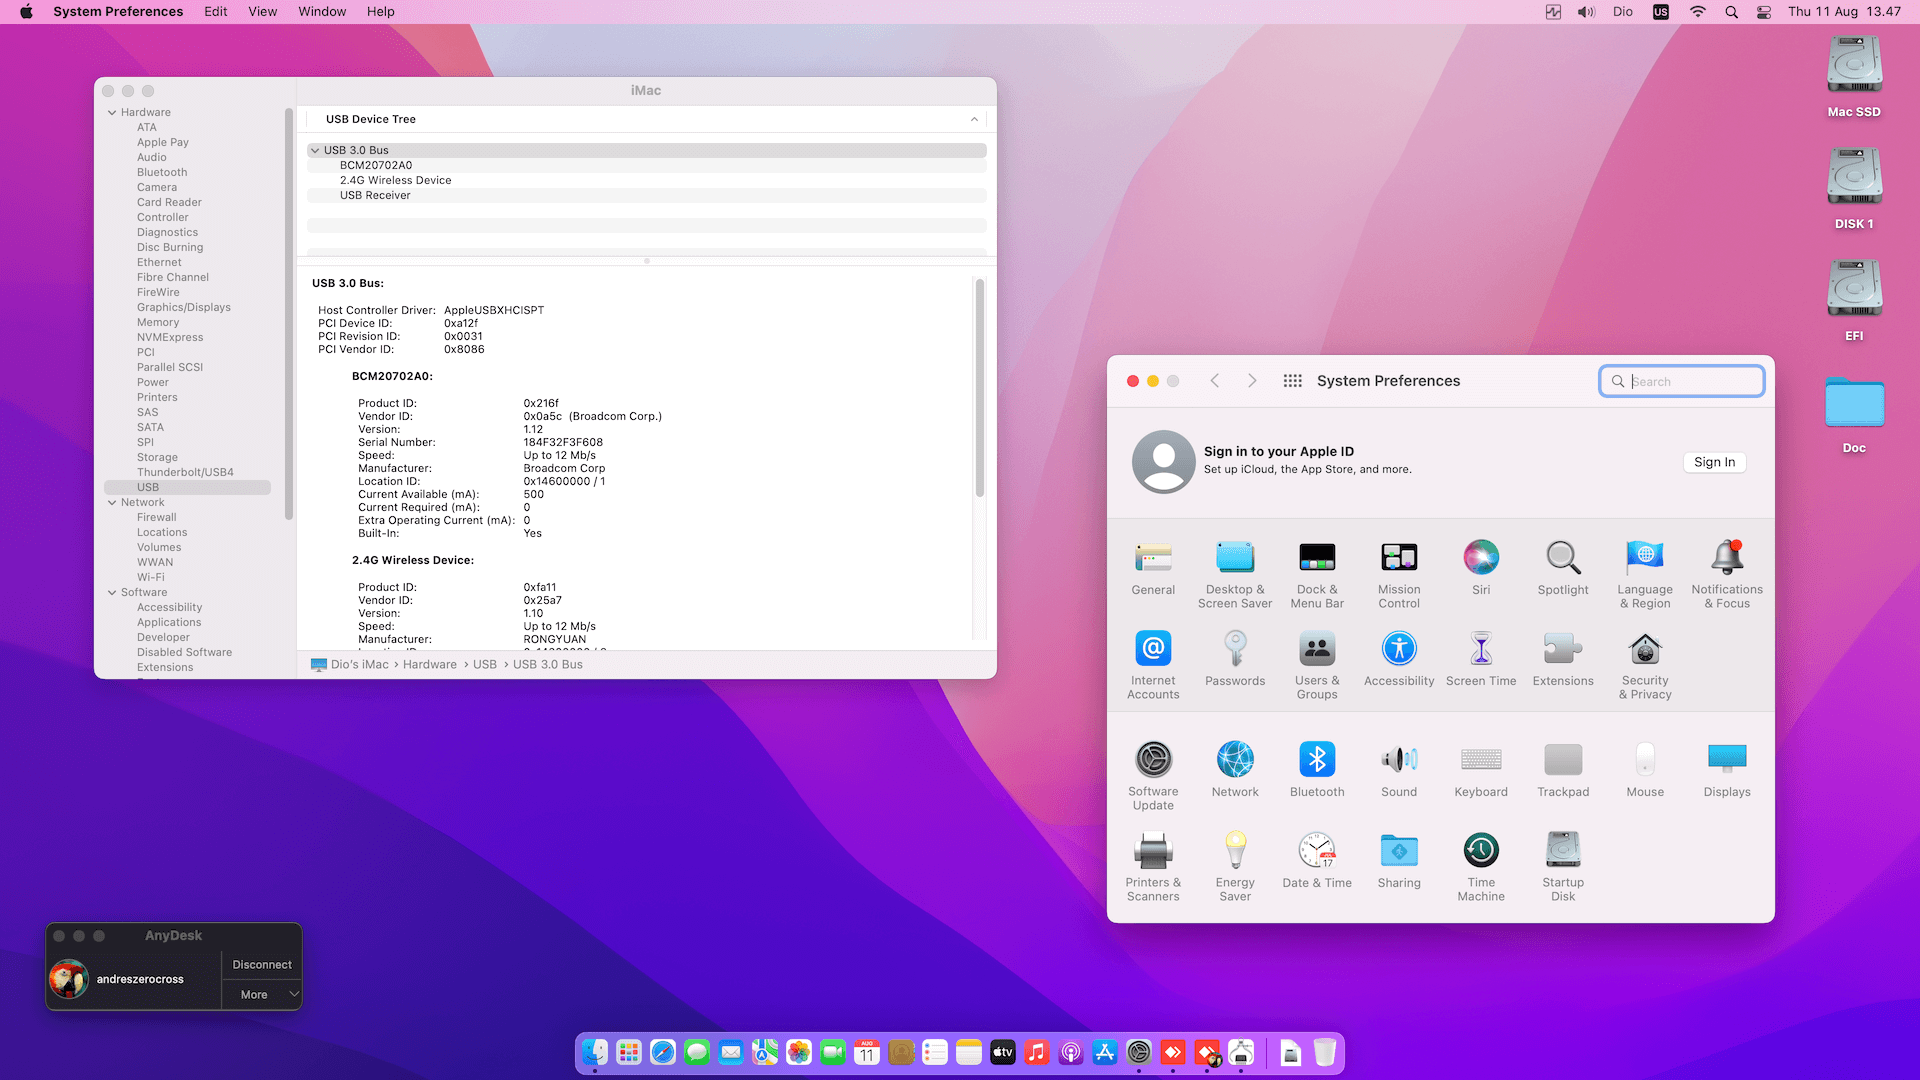Open the Apple menu

(x=26, y=12)
